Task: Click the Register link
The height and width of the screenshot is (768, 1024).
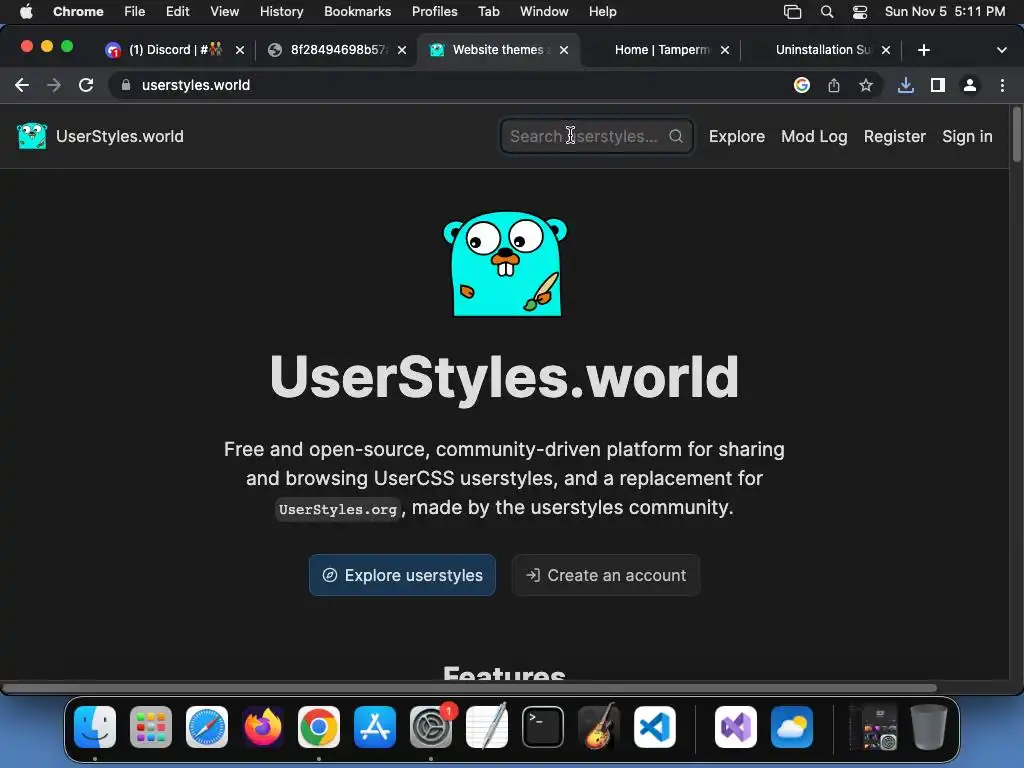Action: [x=895, y=136]
